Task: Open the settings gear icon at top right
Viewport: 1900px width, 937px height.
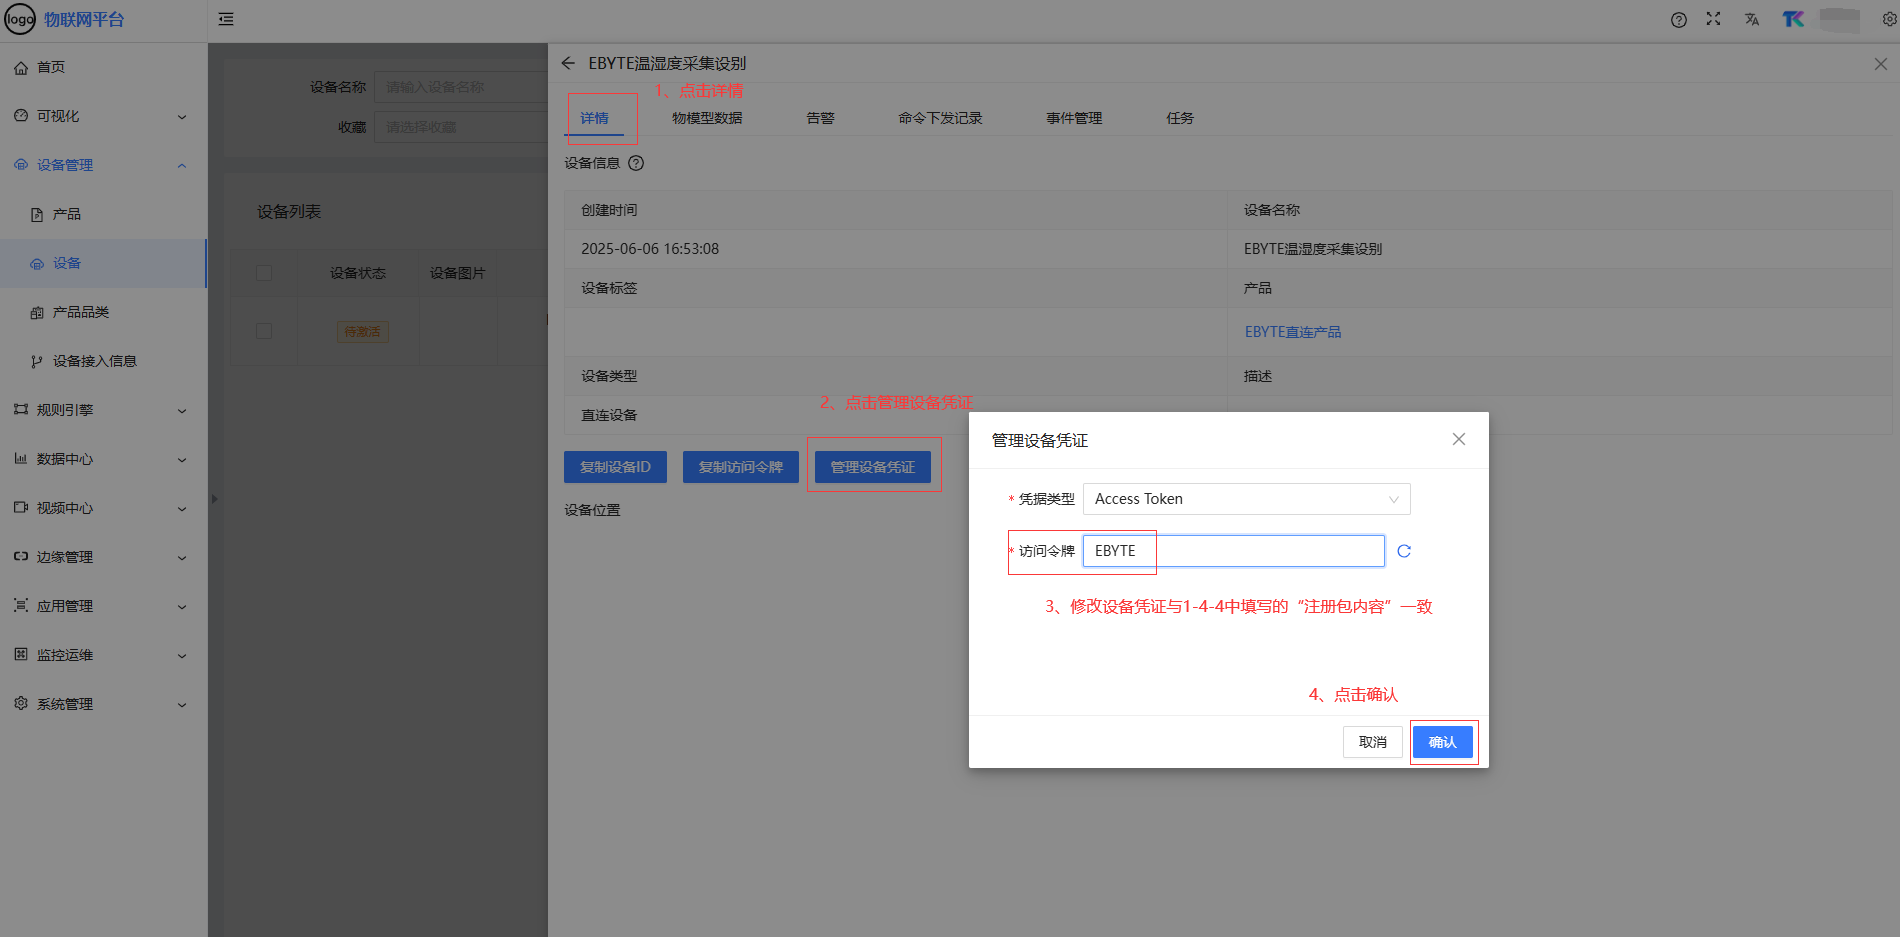Action: pyautogui.click(x=1889, y=19)
